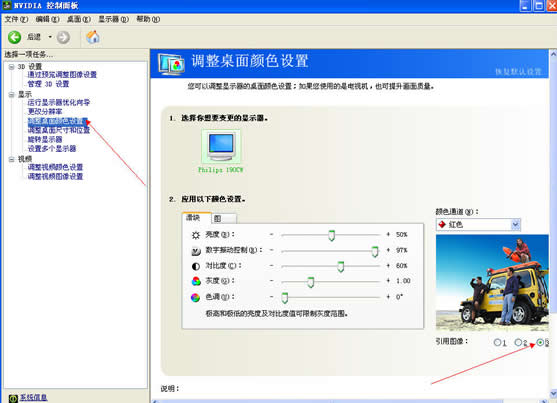Select reference image radio option 3

pos(540,342)
